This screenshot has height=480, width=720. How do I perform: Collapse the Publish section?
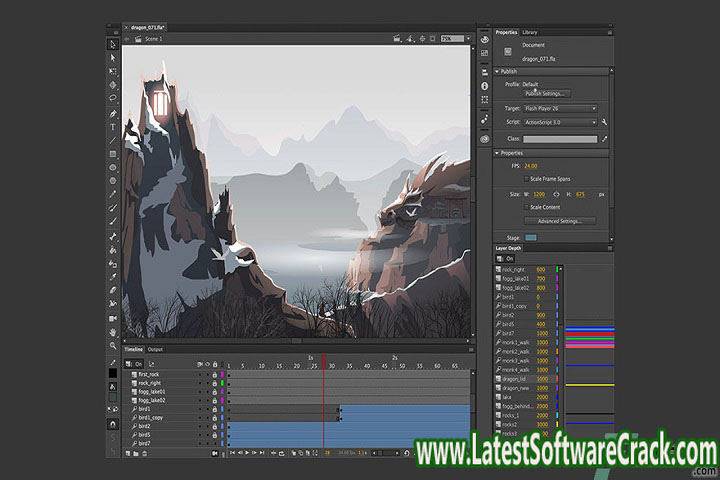click(499, 71)
